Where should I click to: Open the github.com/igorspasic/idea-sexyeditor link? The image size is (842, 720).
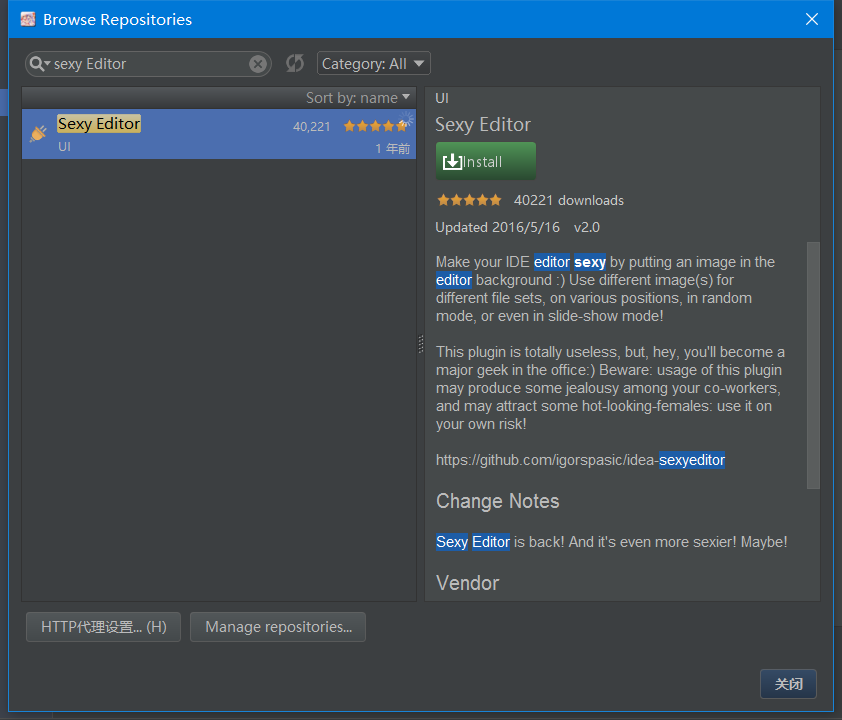tap(580, 460)
